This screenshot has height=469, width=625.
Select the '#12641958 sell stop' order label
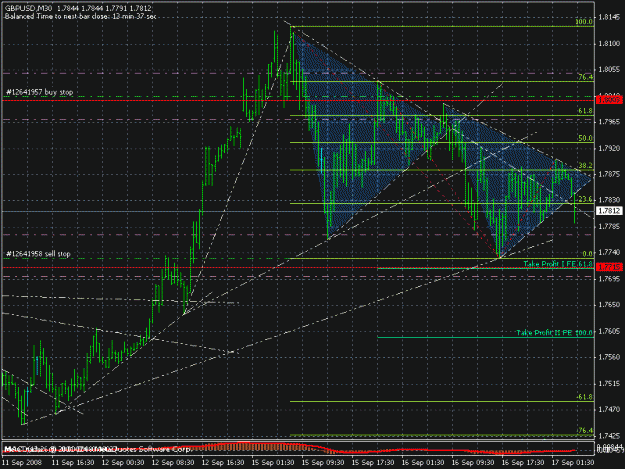(x=38, y=253)
